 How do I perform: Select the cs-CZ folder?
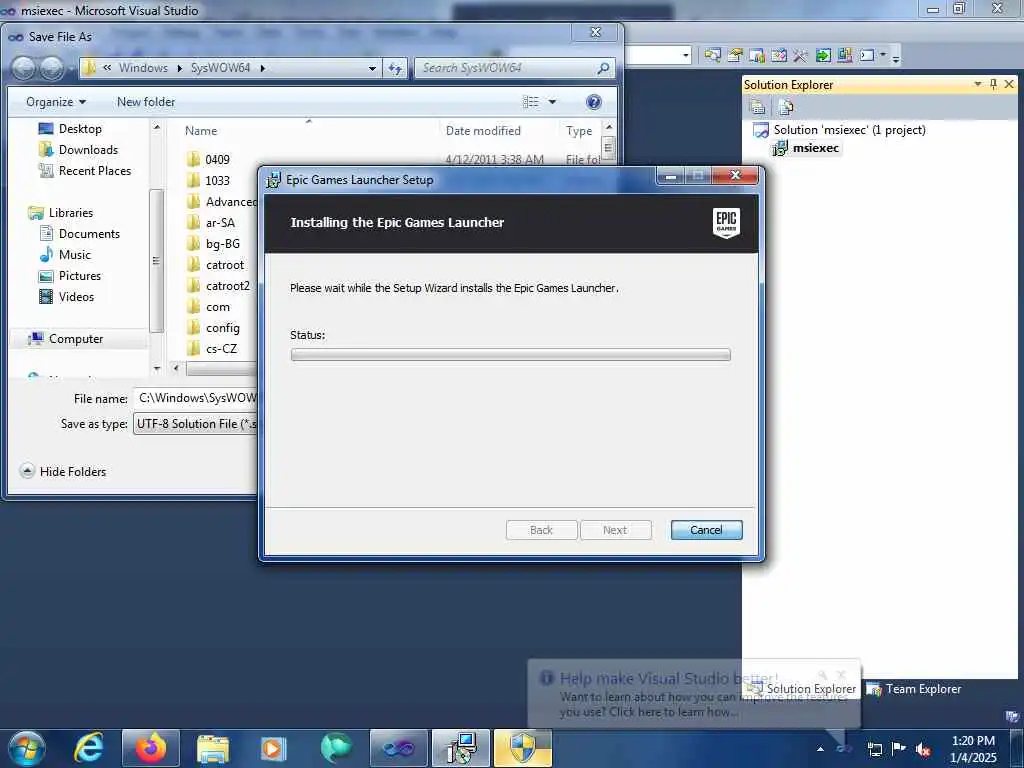[x=212, y=349]
